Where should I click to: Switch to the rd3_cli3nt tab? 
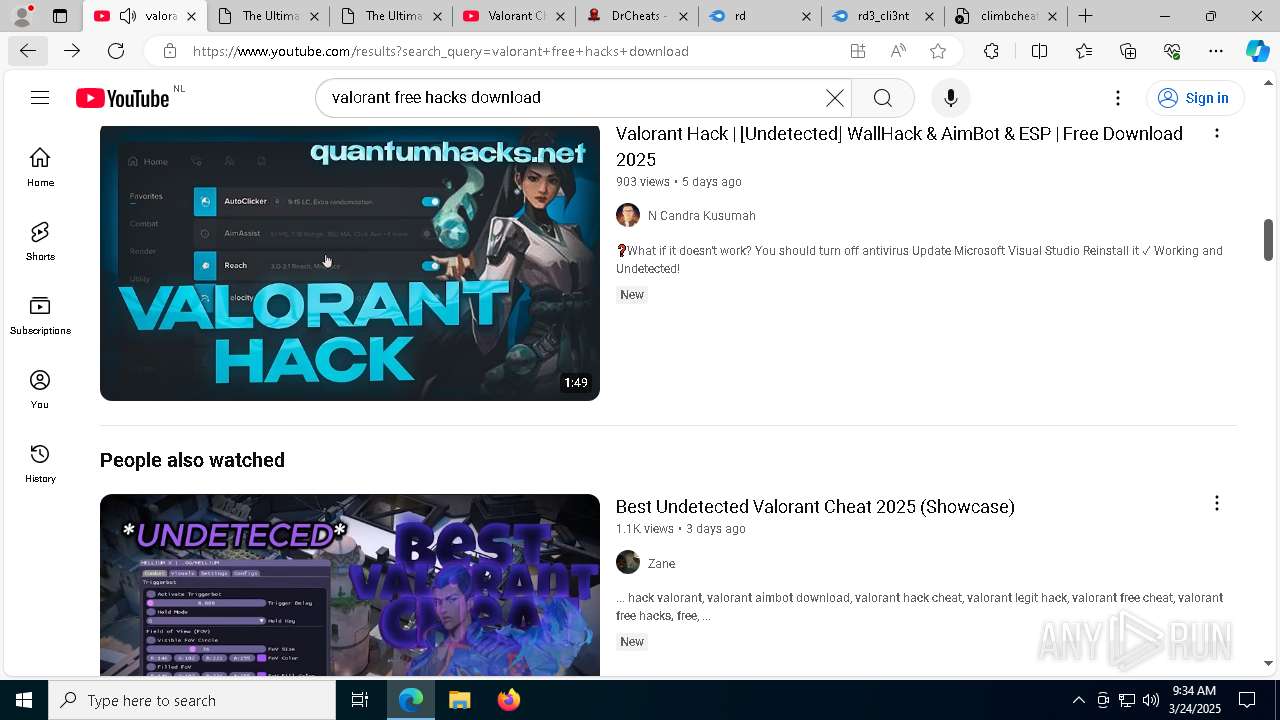tap(883, 16)
